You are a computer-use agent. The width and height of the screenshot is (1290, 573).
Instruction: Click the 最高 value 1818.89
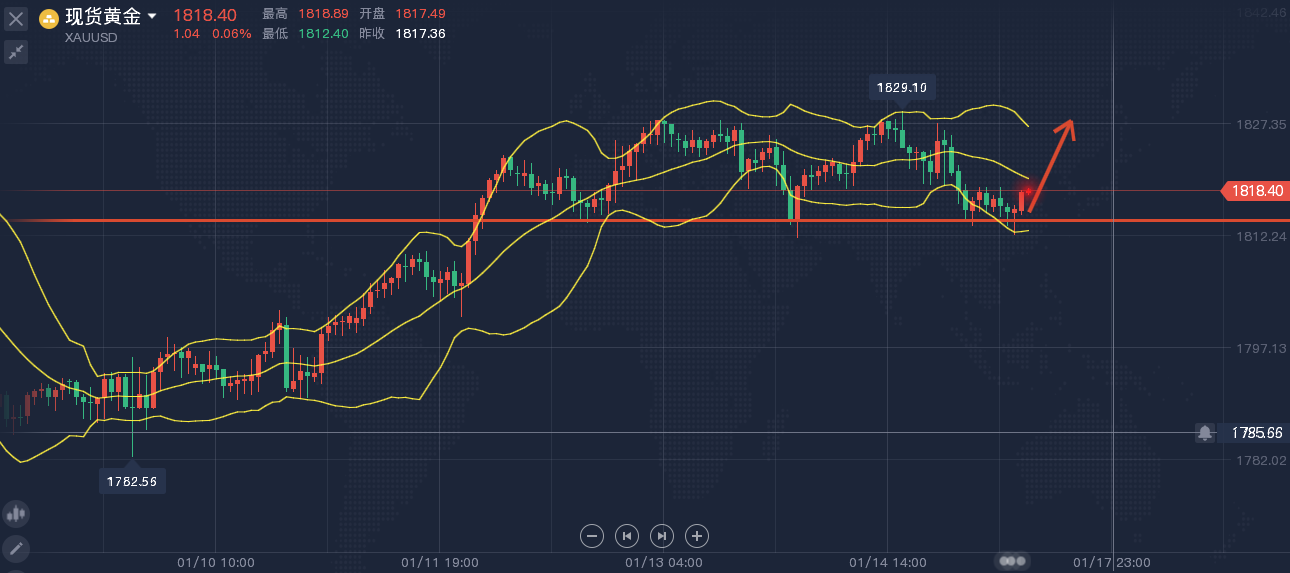pos(323,13)
